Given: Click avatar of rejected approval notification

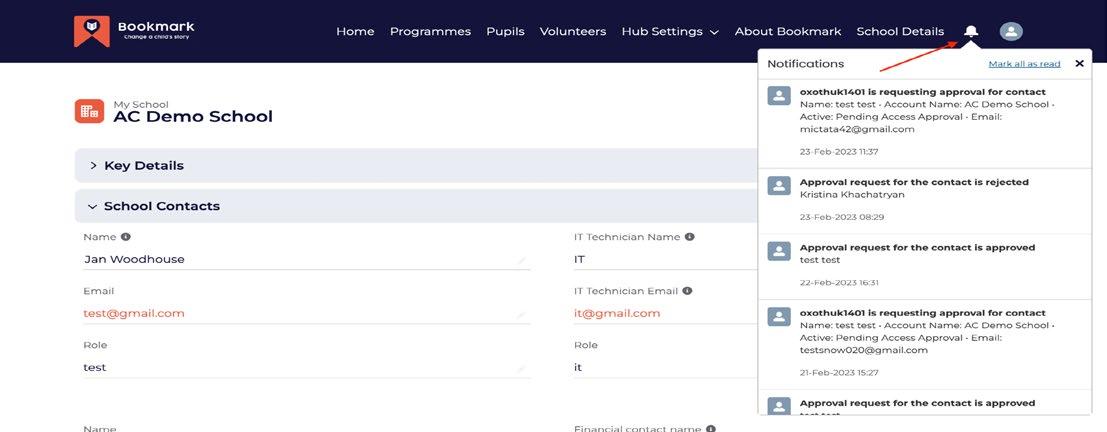Looking at the screenshot, I should 779,186.
